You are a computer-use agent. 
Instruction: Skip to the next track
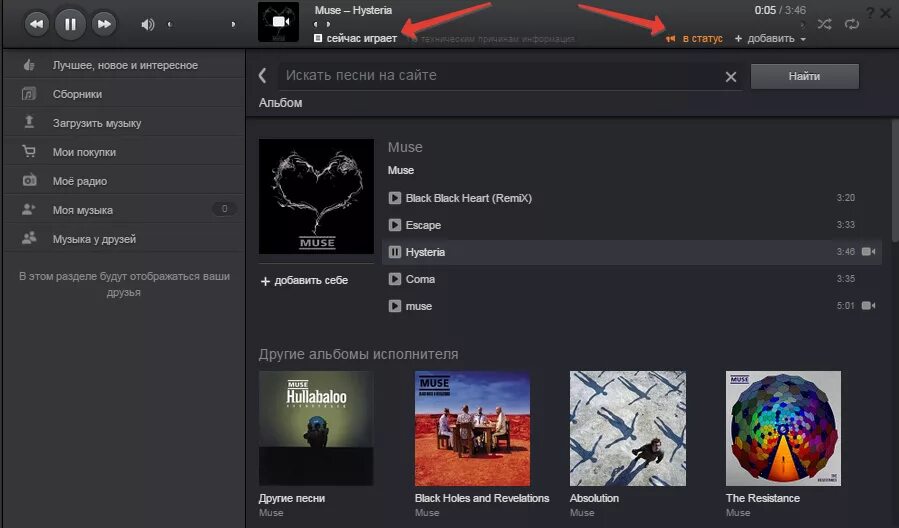point(104,24)
